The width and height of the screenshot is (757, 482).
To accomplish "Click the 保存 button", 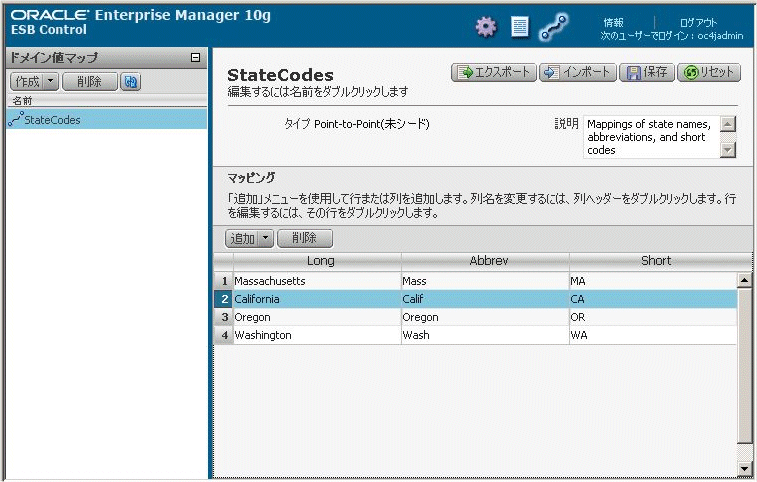I will [x=646, y=72].
